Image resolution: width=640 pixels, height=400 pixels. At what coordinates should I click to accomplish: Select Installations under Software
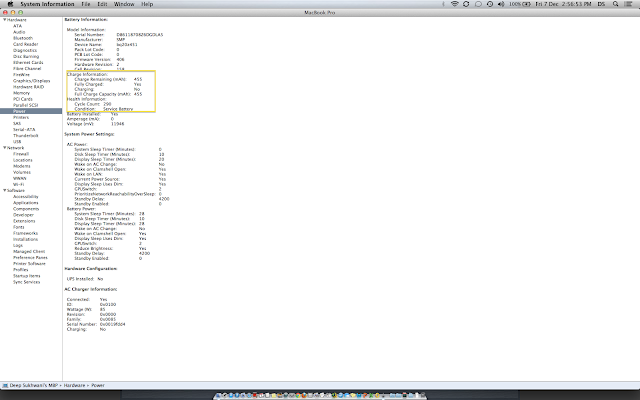(x=25, y=239)
